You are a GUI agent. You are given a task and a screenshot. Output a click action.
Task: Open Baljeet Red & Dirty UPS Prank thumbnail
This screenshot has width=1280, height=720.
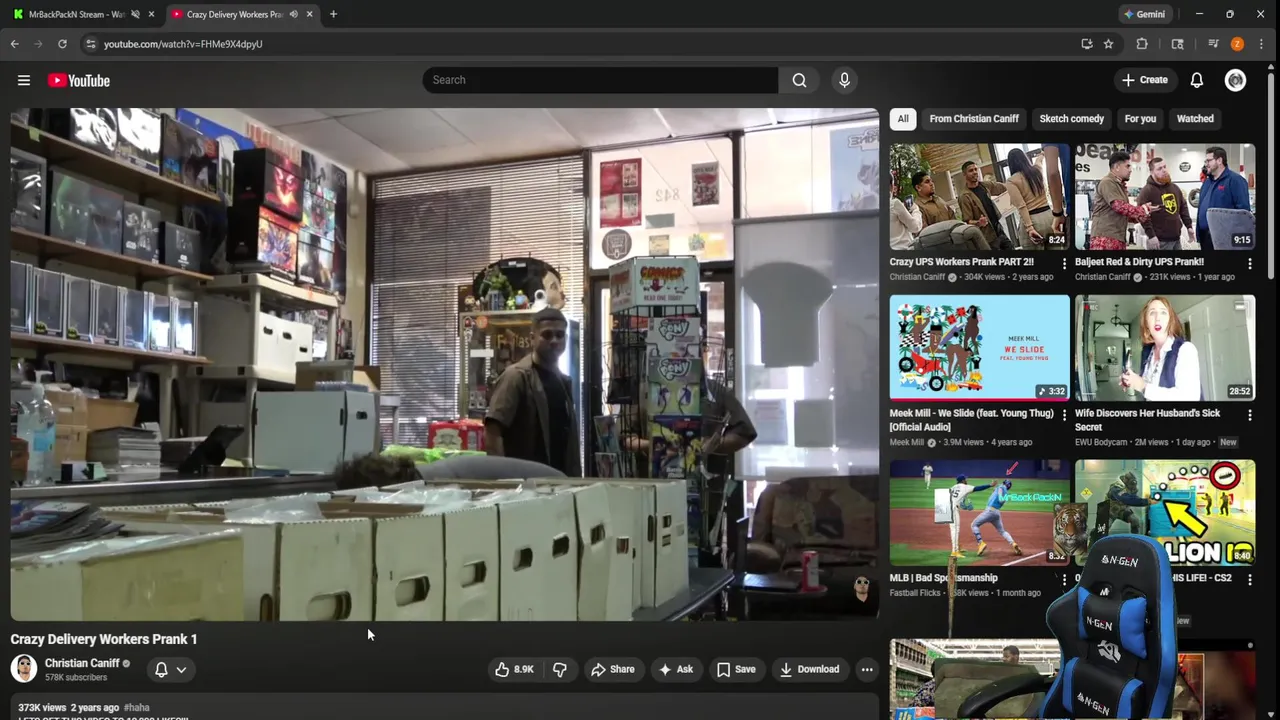[x=1165, y=196]
